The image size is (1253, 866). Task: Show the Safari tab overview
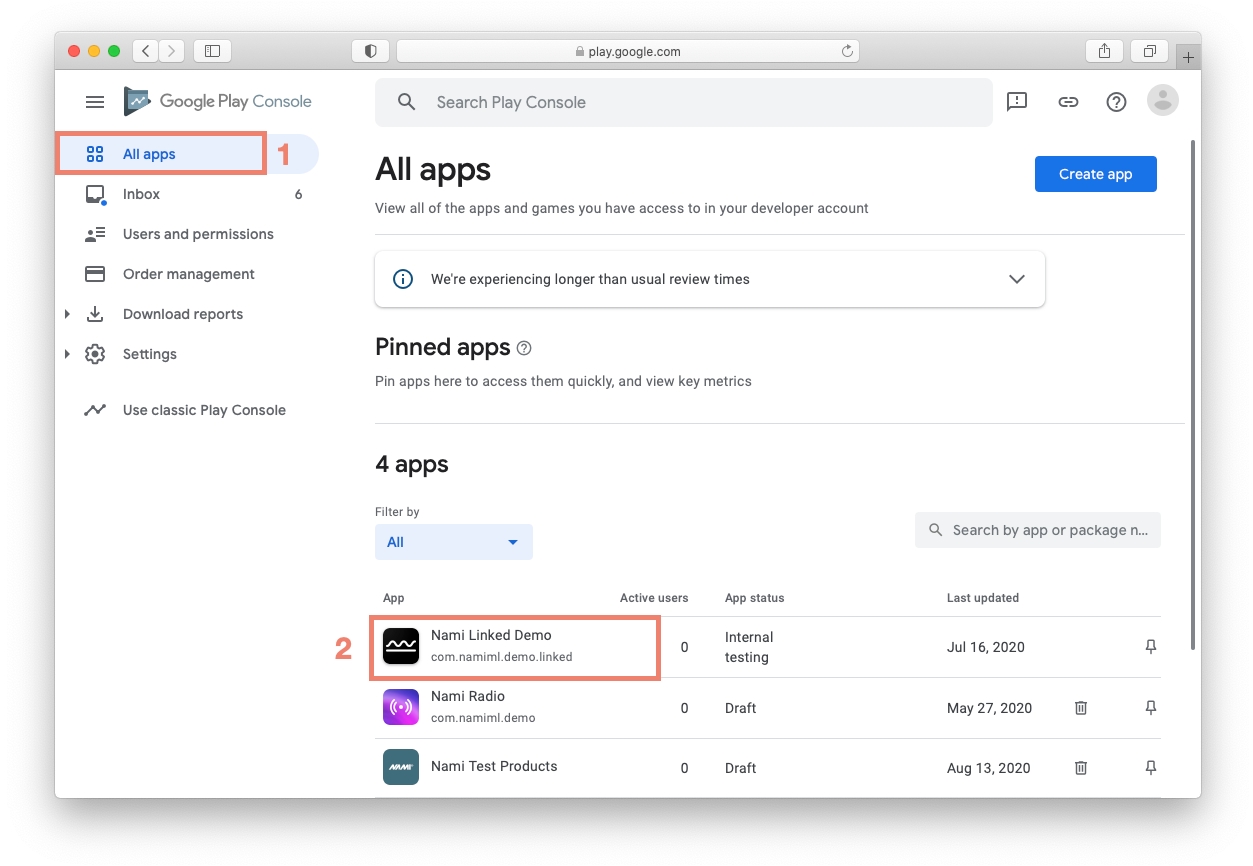pos(1150,51)
